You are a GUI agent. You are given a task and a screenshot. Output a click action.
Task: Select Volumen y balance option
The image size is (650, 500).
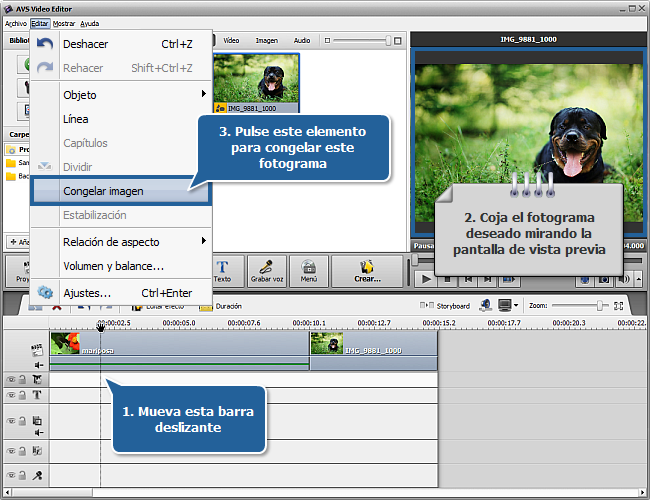tap(113, 266)
